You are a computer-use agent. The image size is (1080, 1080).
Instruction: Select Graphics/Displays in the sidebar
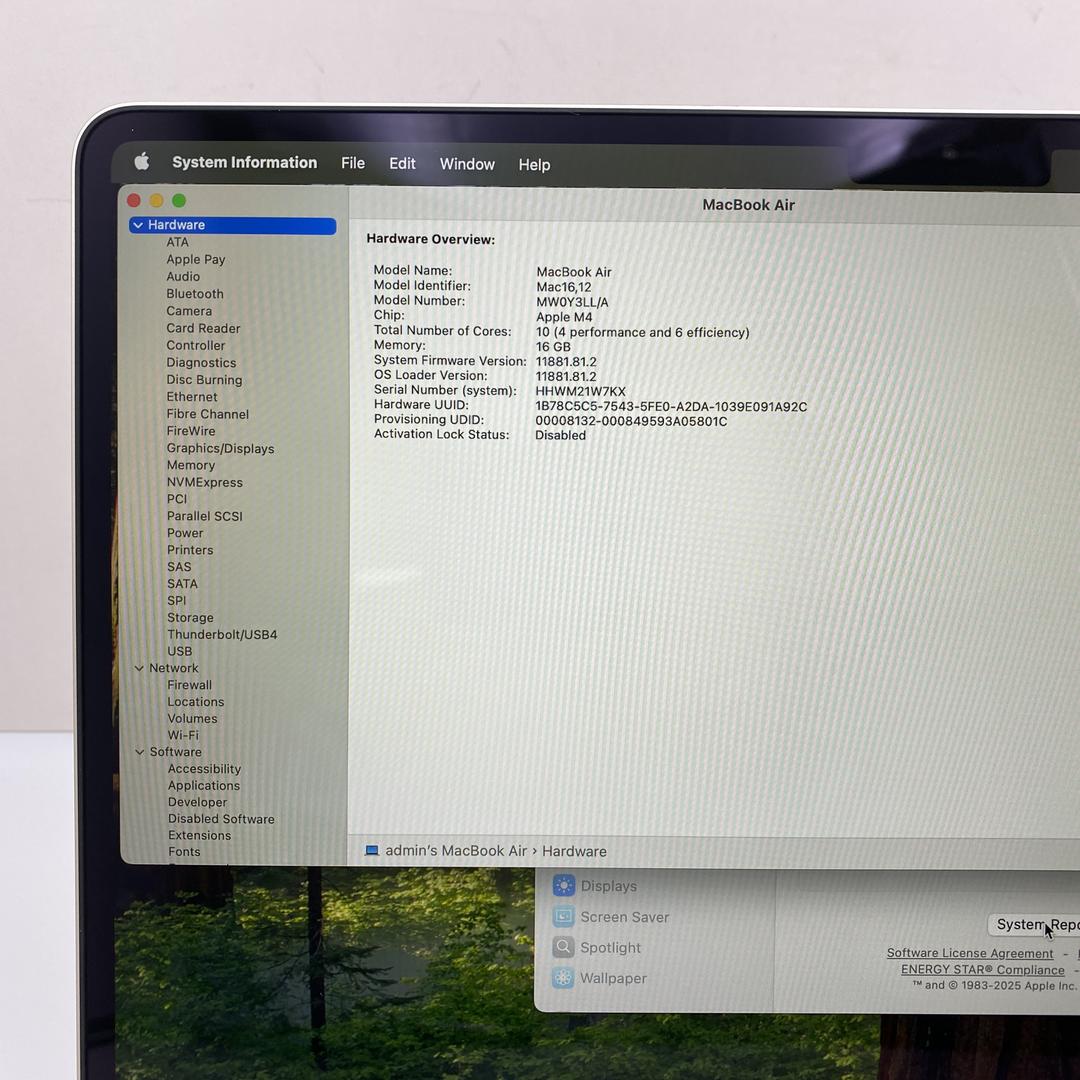[x=220, y=448]
